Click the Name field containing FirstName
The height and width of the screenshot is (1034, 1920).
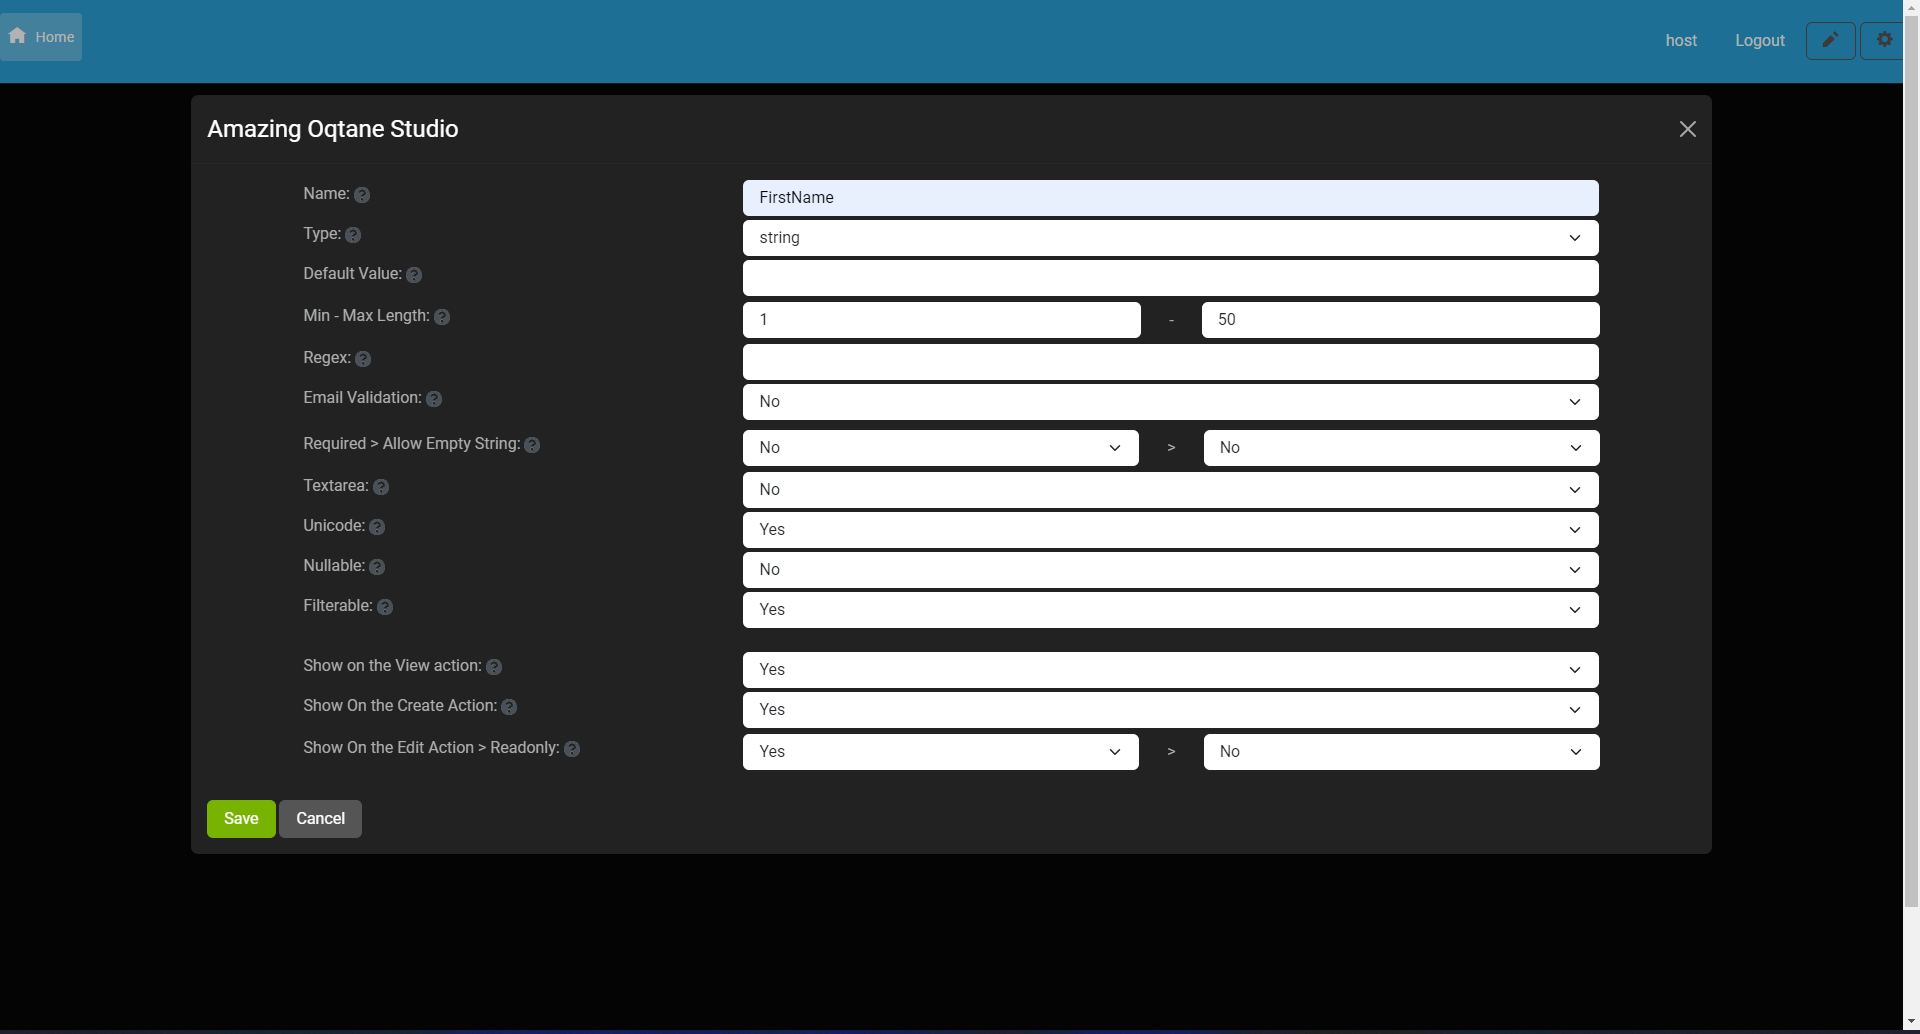coord(1170,198)
